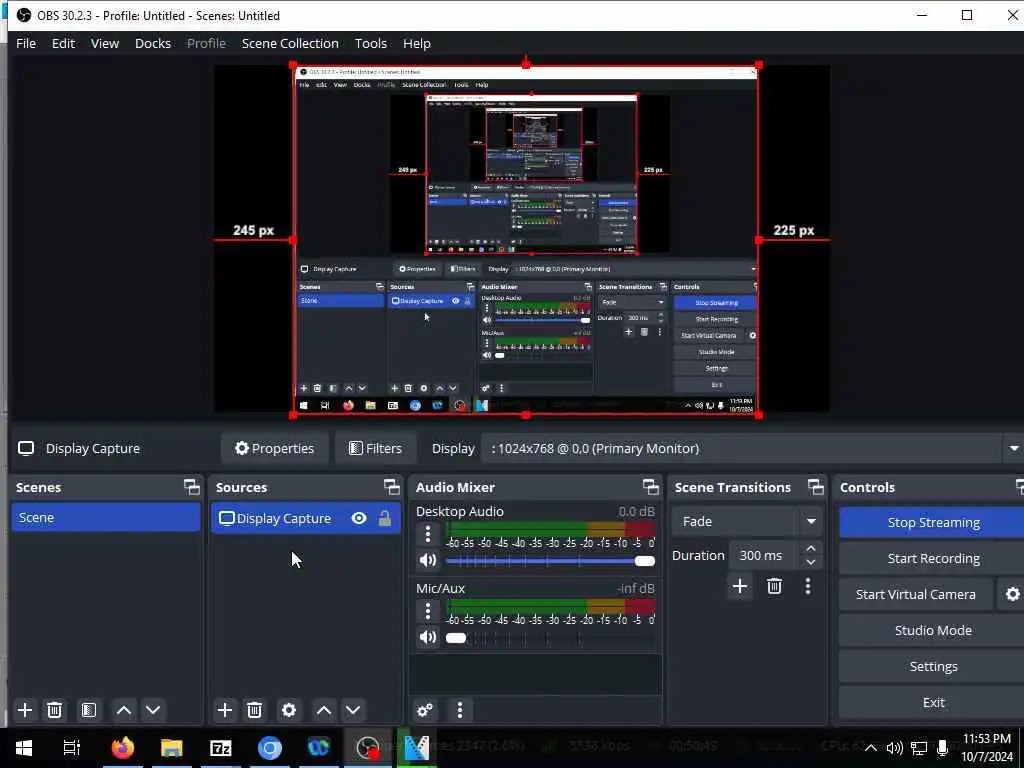
Task: Mute Desktop Audio speaker icon
Action: coord(428,560)
